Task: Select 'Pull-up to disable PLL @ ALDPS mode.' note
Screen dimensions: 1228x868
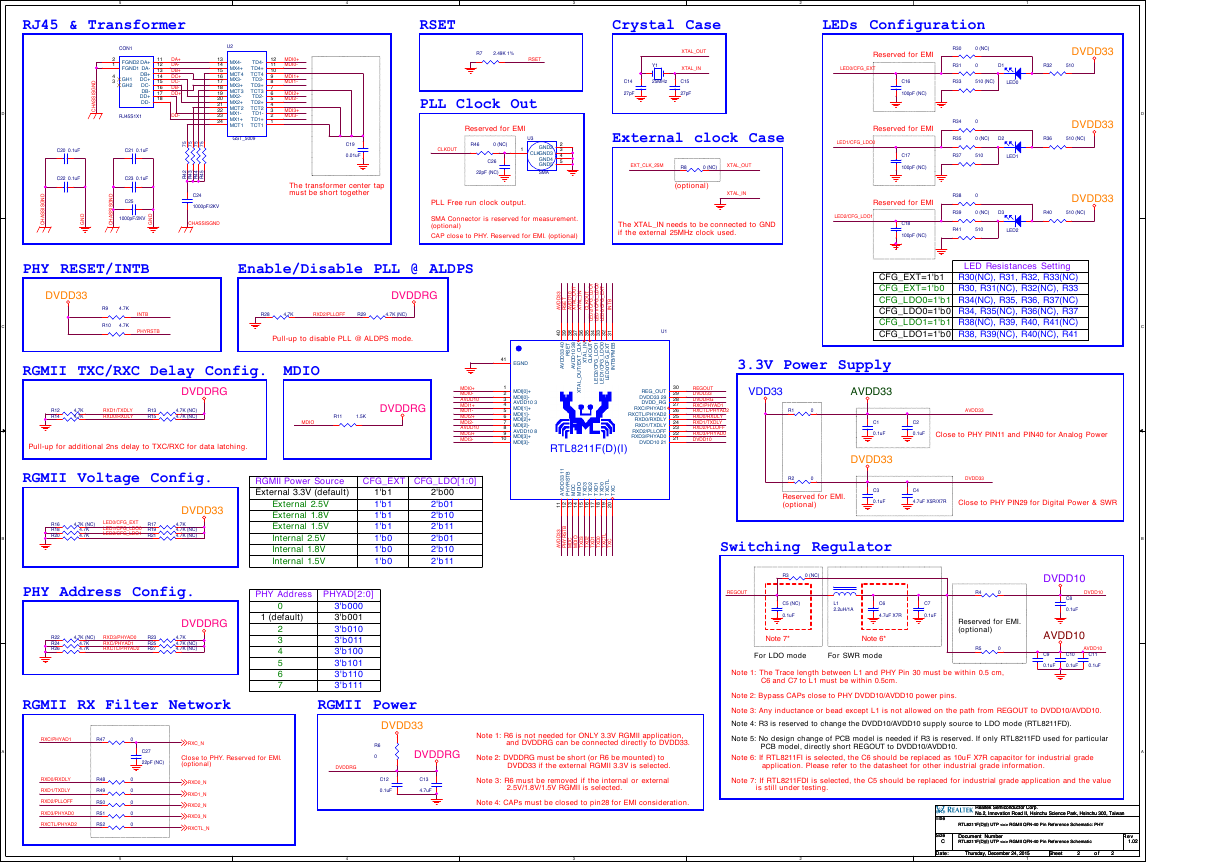Action: (343, 338)
